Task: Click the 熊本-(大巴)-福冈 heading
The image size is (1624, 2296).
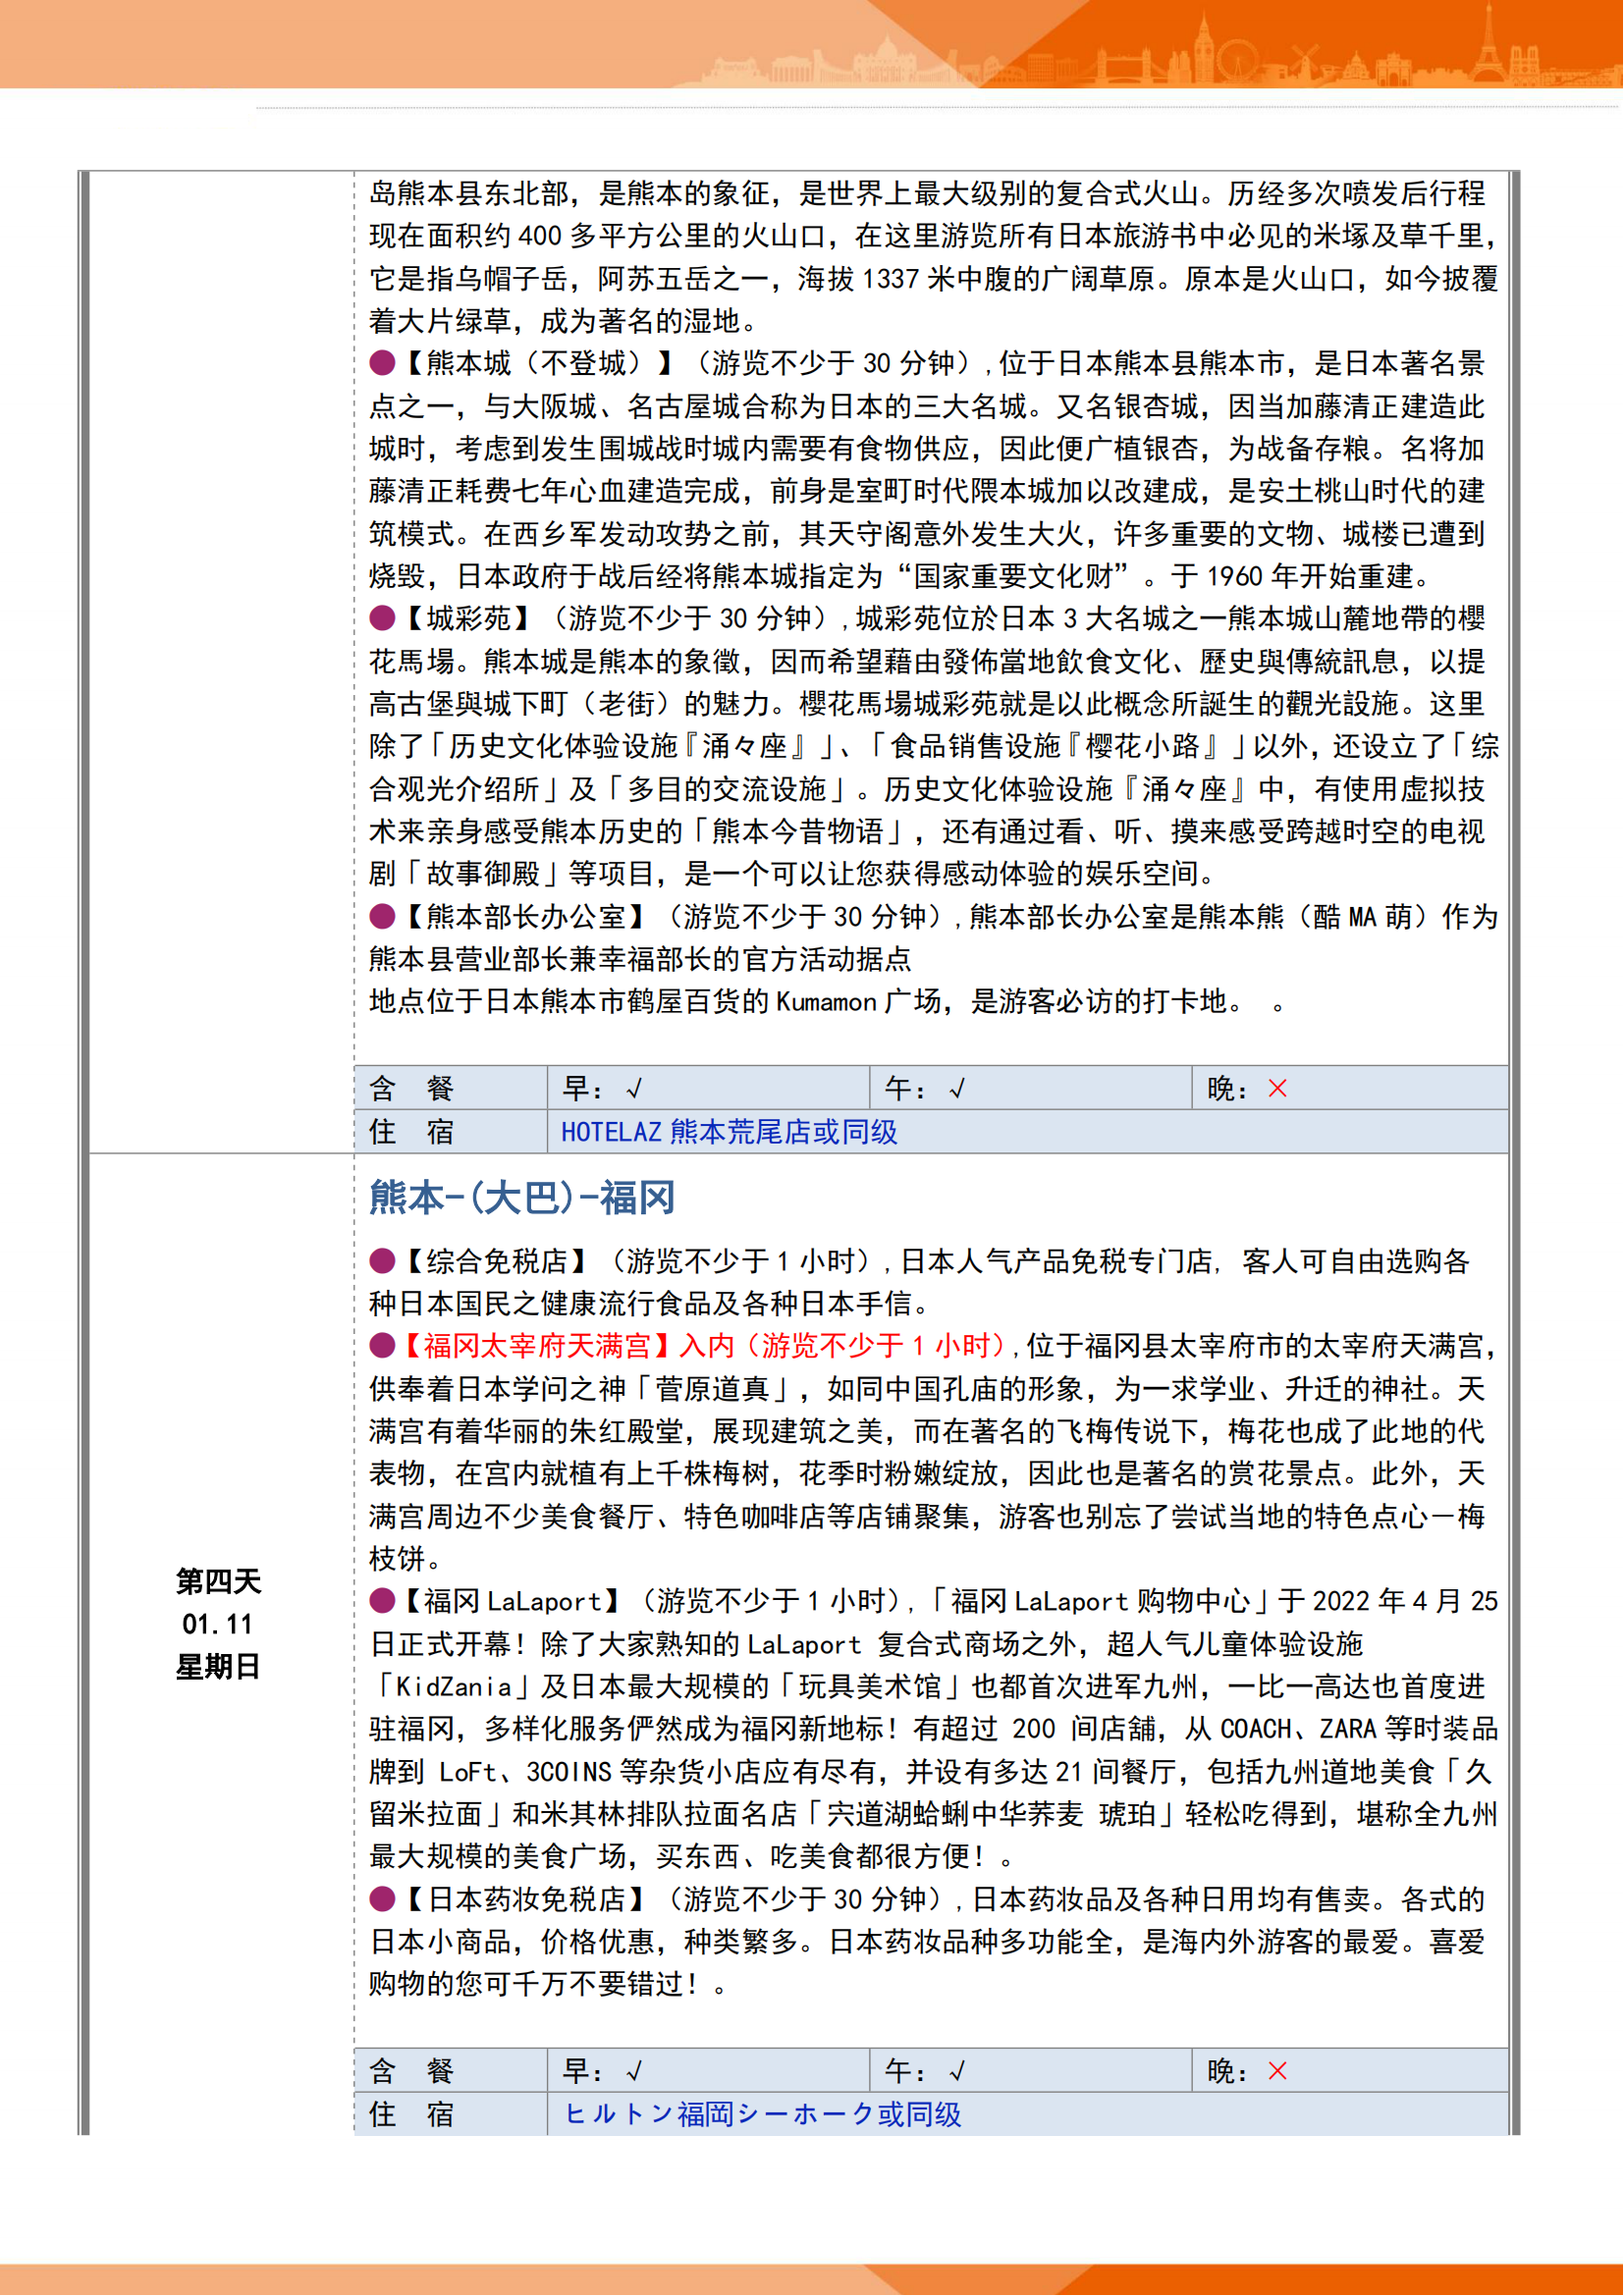Action: click(x=522, y=1197)
